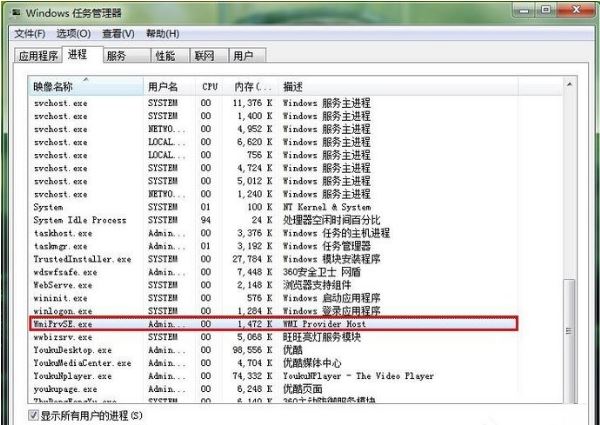Sort by the 用户名 column header
This screenshot has width=600, height=425.
(x=170, y=87)
